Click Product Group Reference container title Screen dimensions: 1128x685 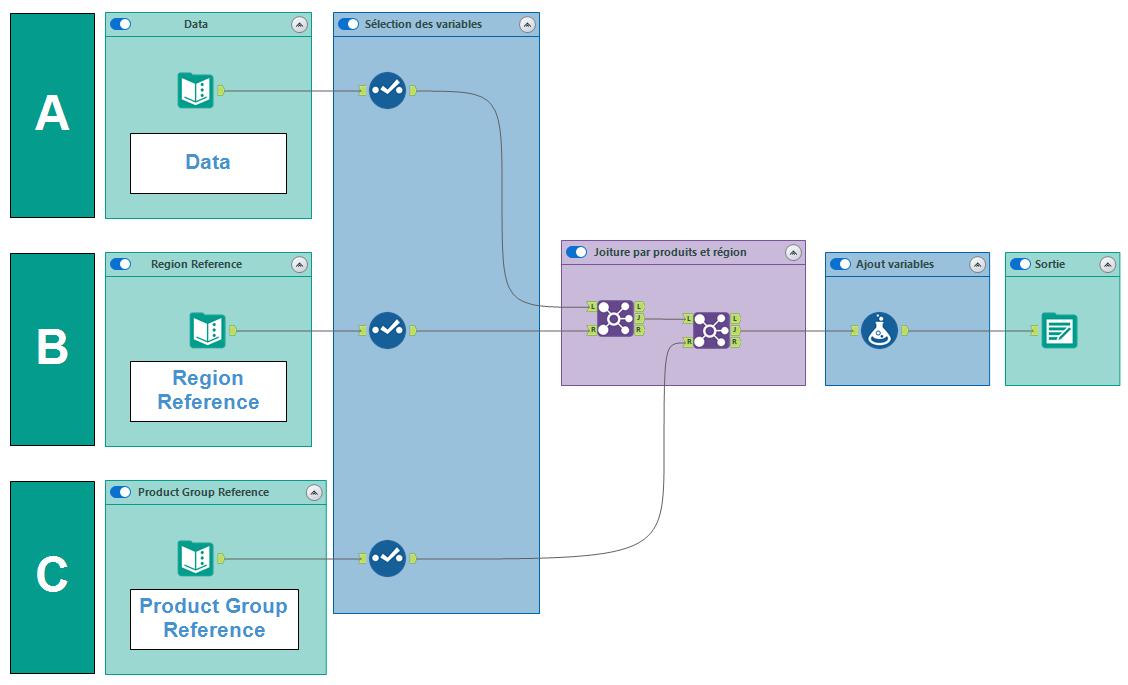(204, 492)
